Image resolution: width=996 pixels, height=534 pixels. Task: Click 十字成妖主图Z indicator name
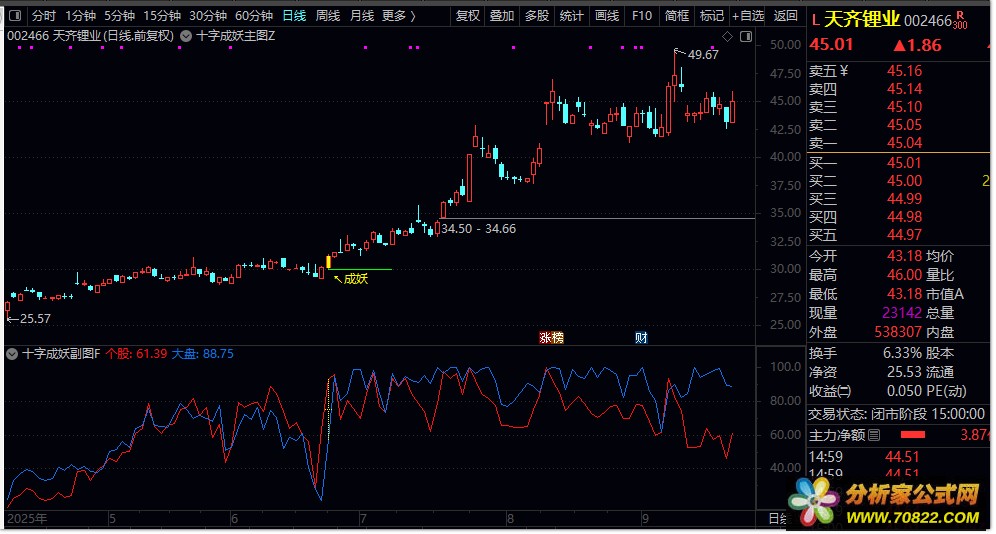(x=236, y=36)
